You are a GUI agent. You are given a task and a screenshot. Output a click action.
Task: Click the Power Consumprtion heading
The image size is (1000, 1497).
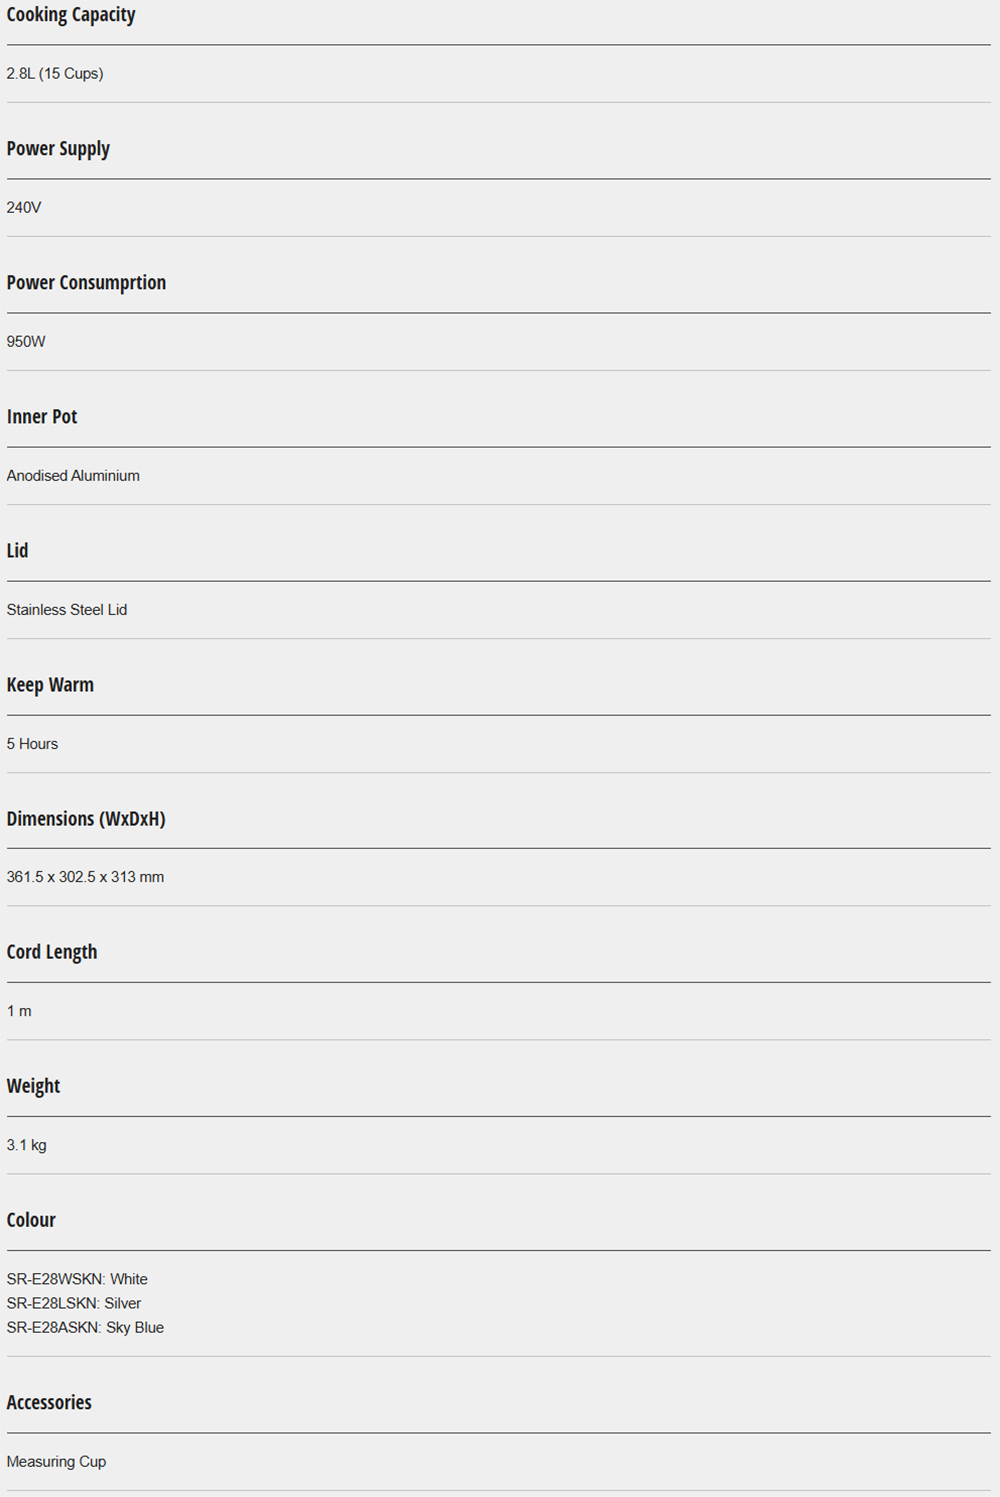pyautogui.click(x=86, y=283)
